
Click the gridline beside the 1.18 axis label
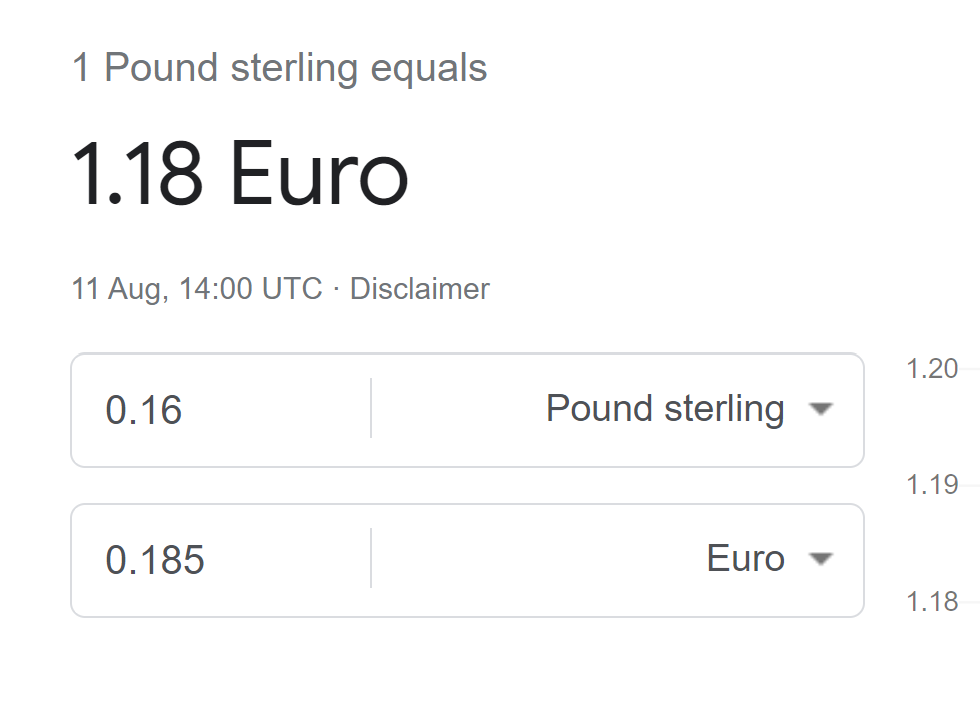tap(972, 601)
